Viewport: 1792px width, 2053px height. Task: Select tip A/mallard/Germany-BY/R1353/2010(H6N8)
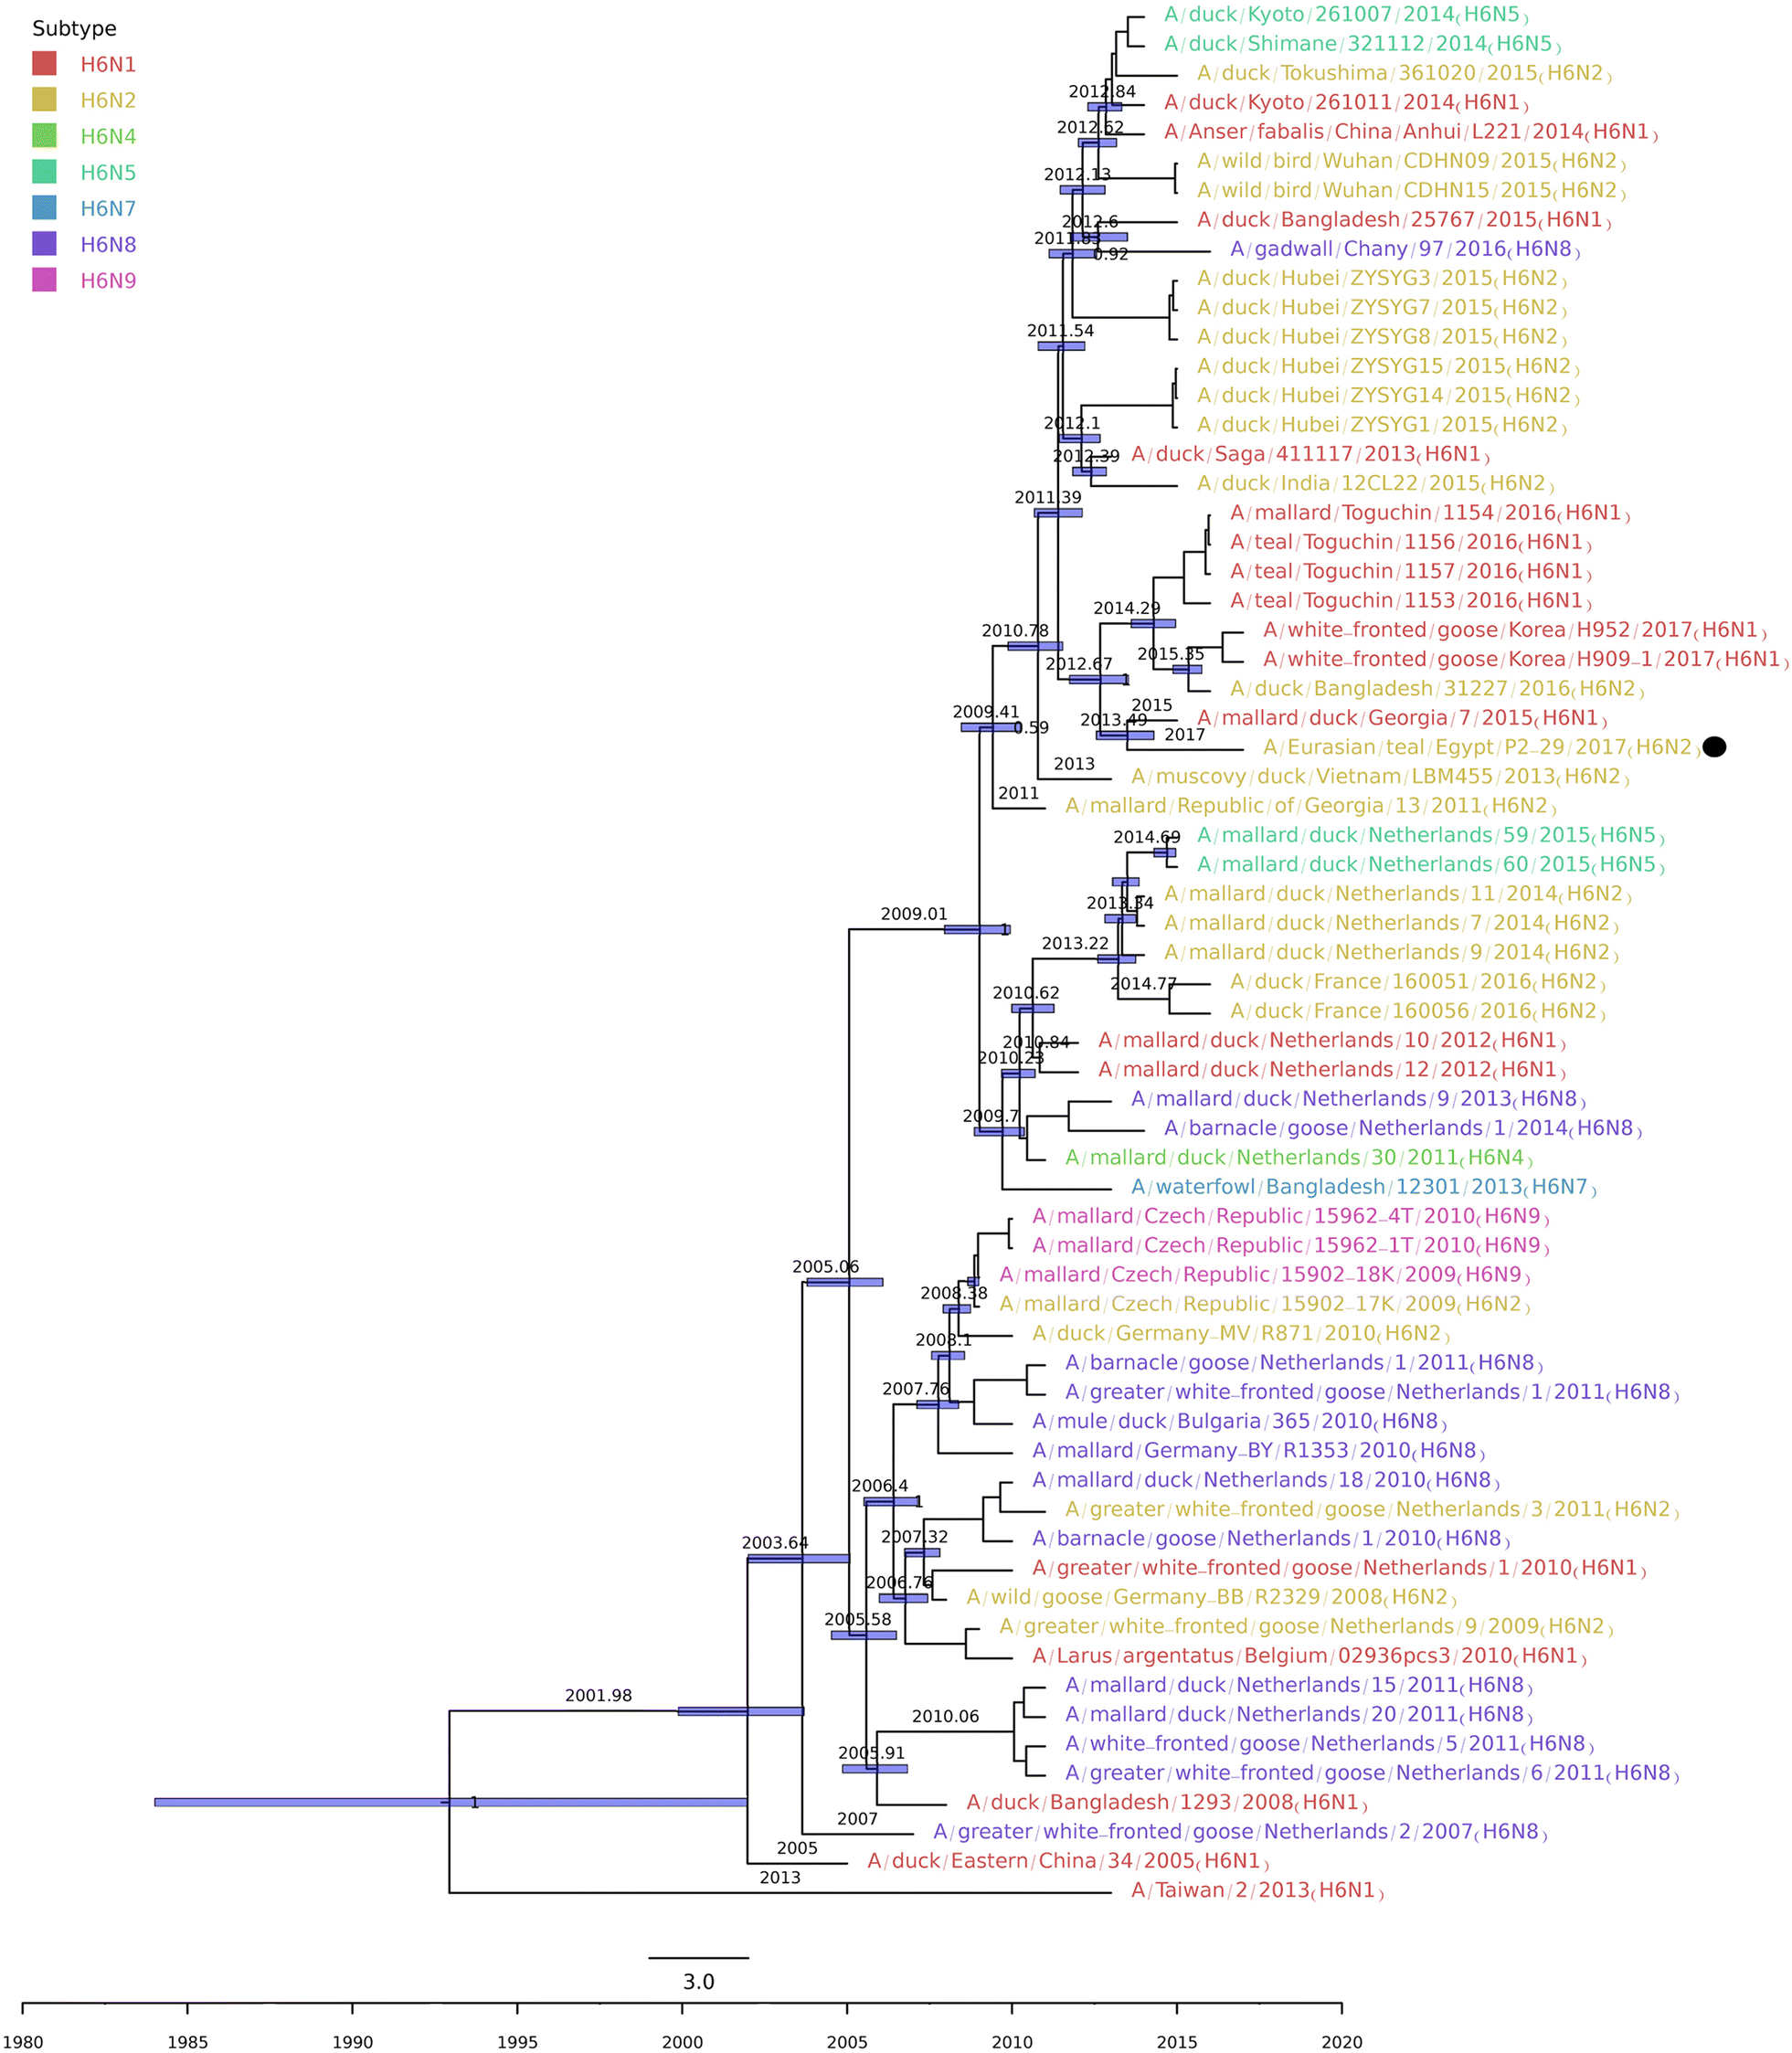(x=1259, y=1451)
